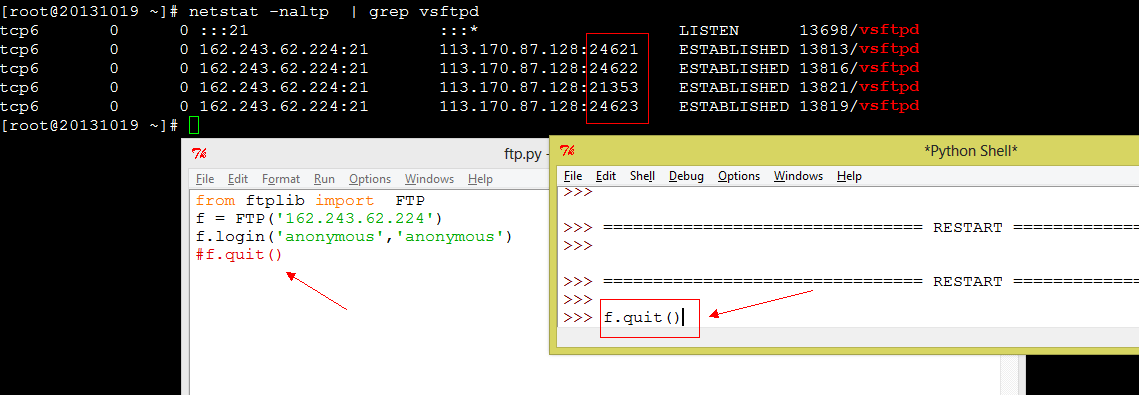Click remote port 24621 in terminal
Image resolution: width=1139 pixels, height=395 pixels.
(614, 49)
